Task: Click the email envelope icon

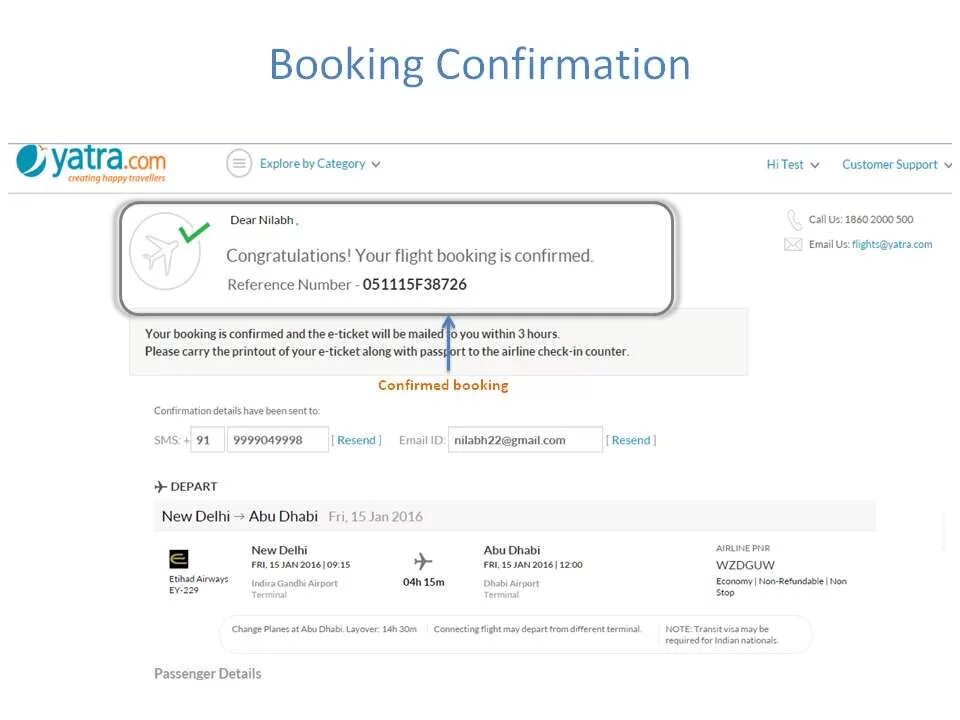Action: [x=793, y=244]
